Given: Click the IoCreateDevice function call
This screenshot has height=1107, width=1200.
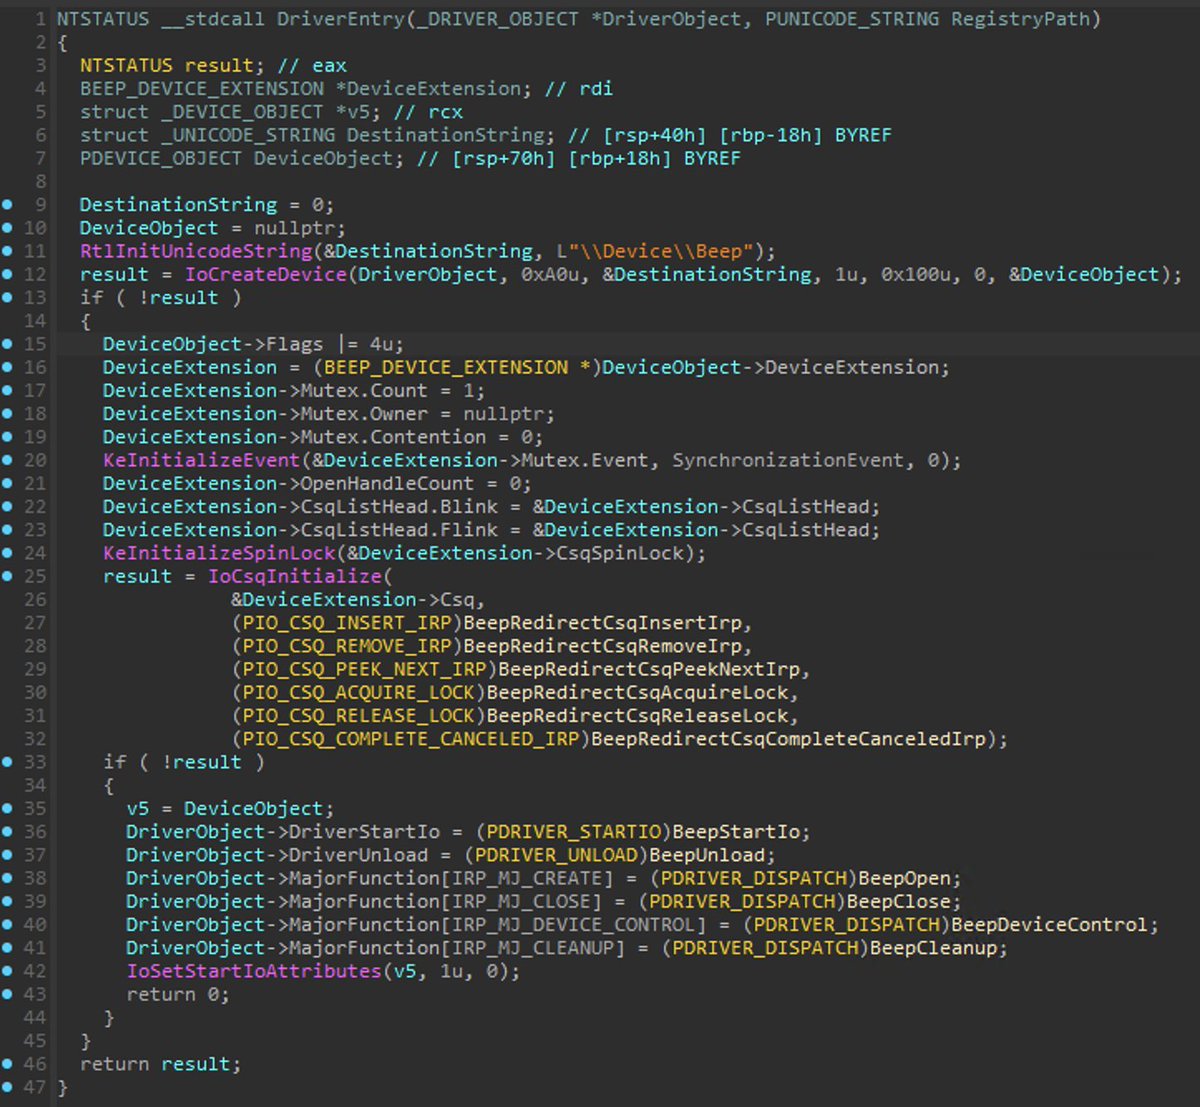Looking at the screenshot, I should pos(265,274).
